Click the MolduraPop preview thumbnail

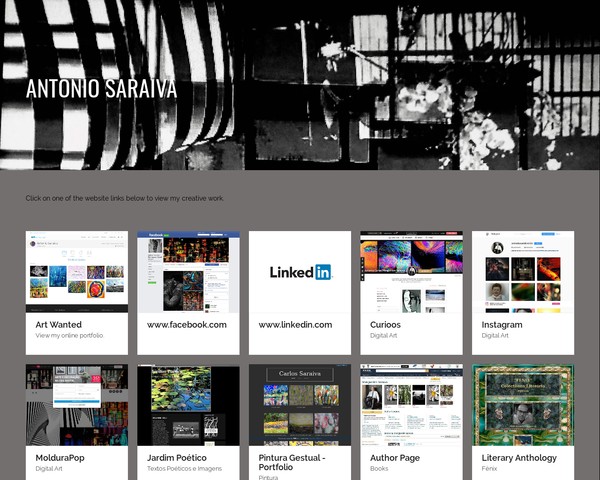click(x=77, y=405)
